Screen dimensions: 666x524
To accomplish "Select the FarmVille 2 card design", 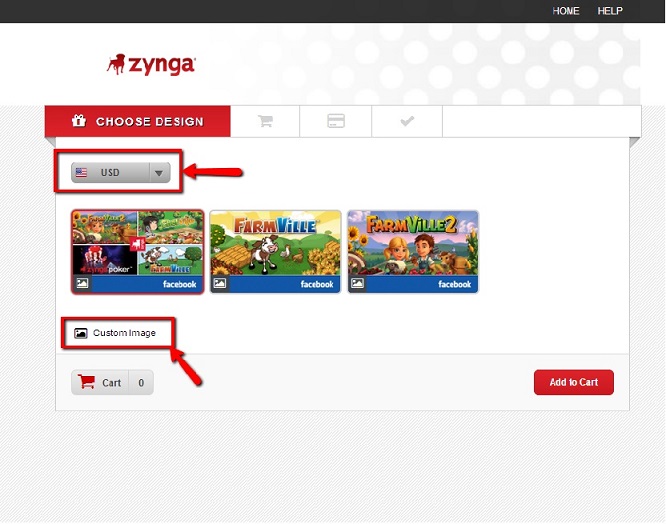I will (x=413, y=251).
